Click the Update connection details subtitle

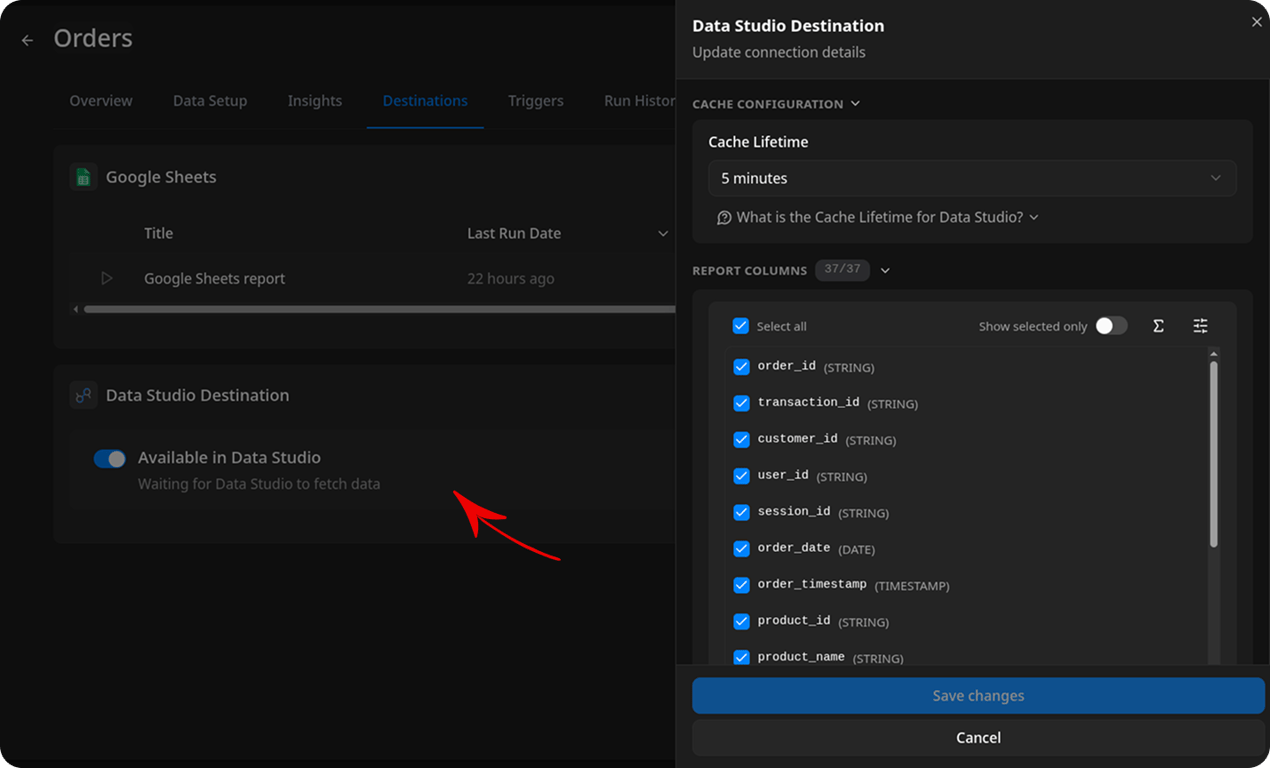(x=779, y=52)
